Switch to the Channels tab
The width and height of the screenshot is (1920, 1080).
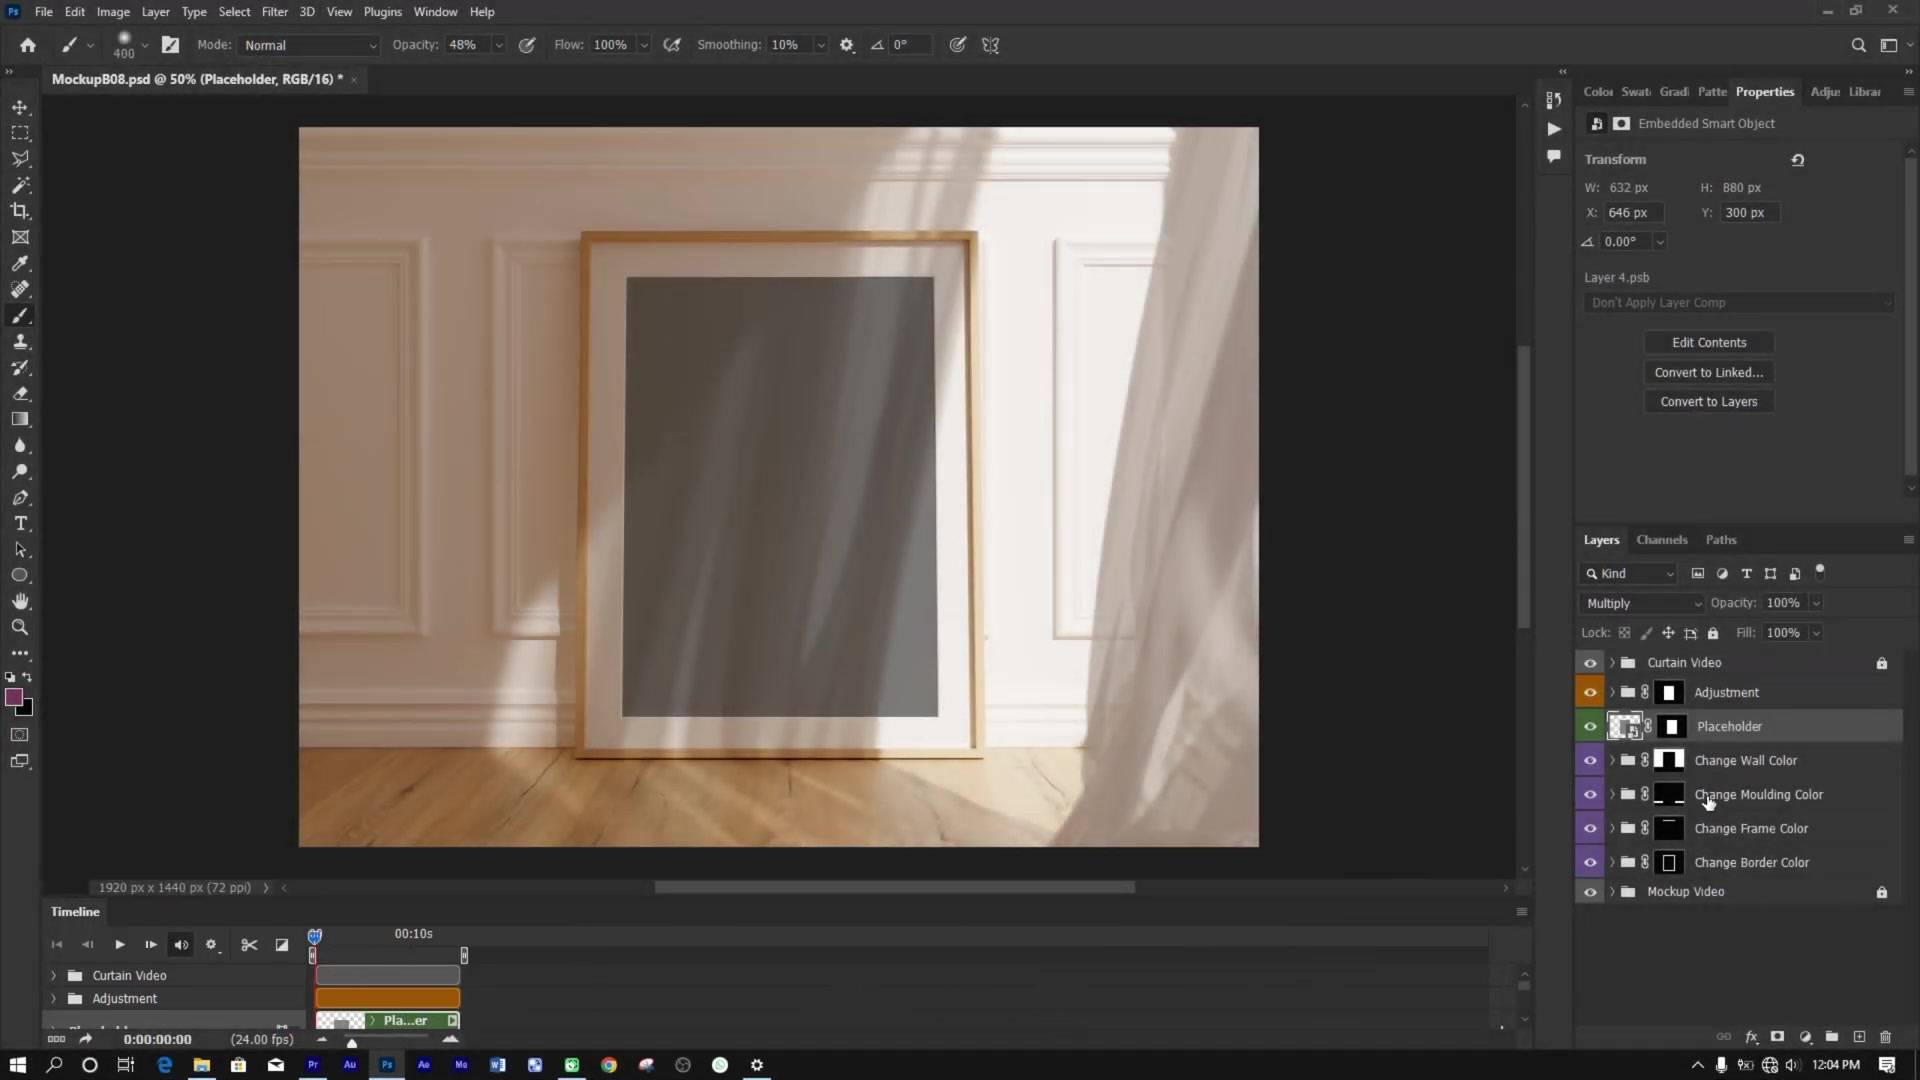pyautogui.click(x=1661, y=539)
